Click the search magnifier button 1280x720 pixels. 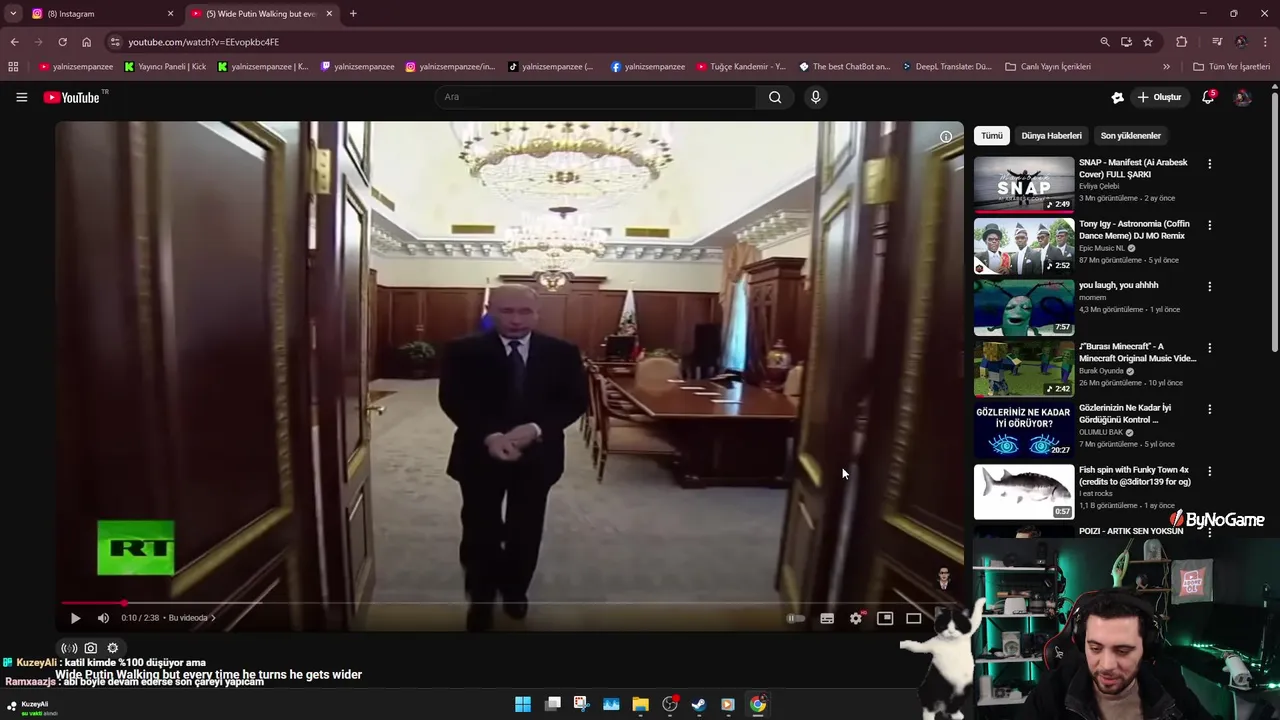point(775,97)
